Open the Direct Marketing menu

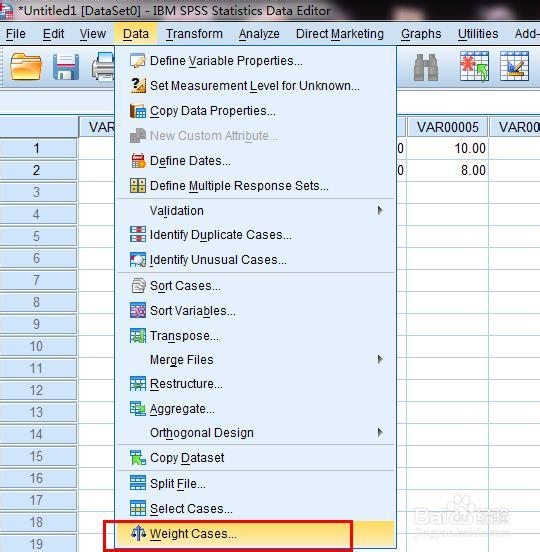340,34
